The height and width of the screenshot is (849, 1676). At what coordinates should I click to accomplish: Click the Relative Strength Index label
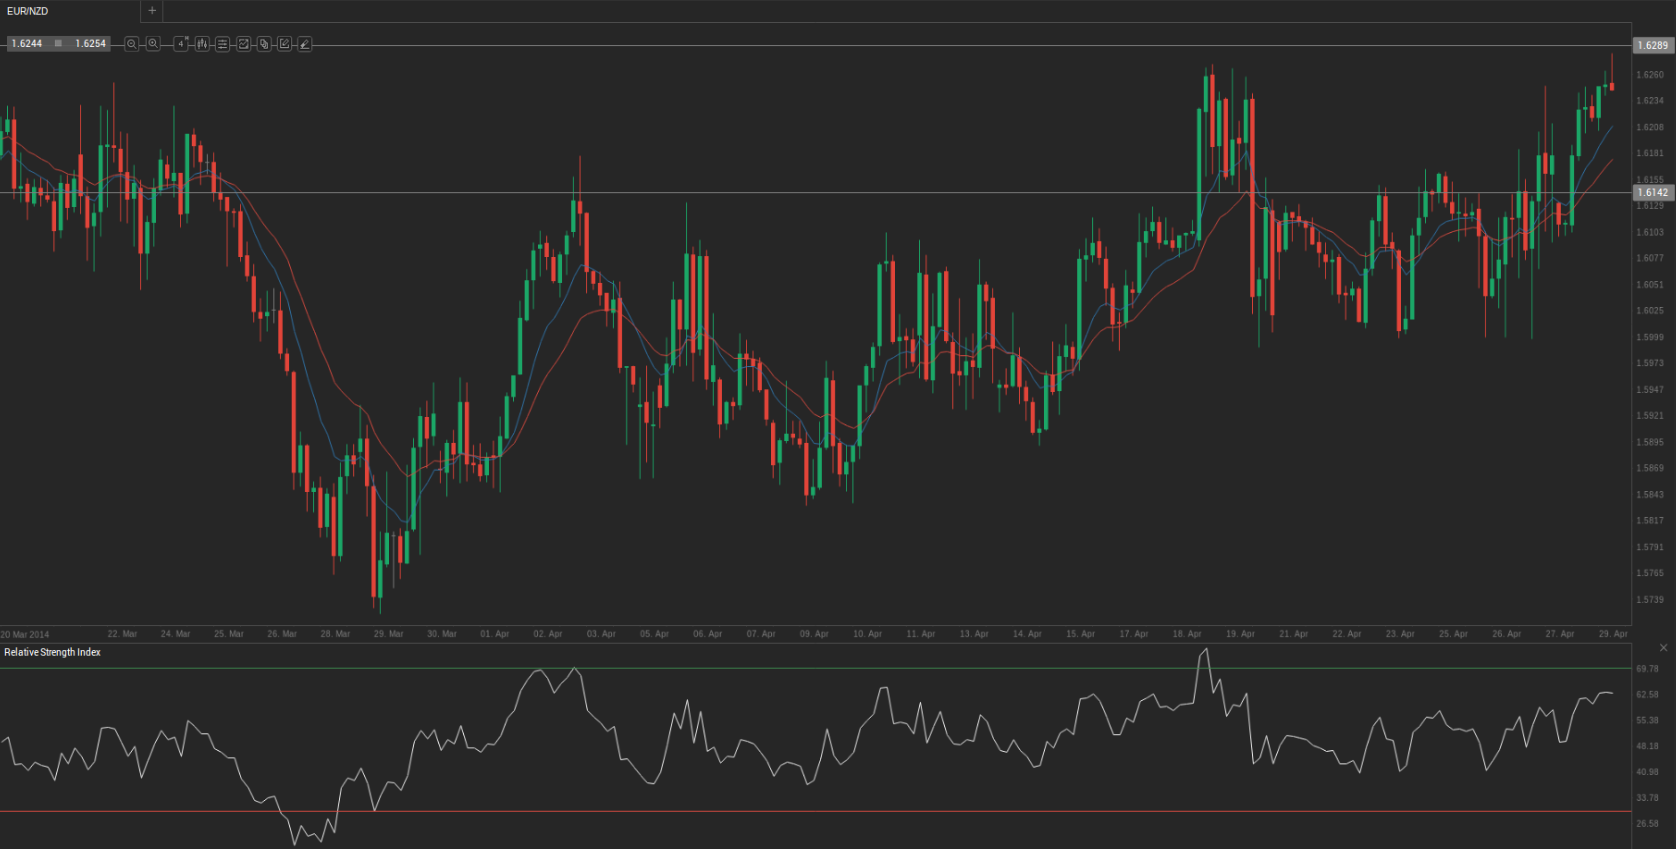click(x=52, y=652)
